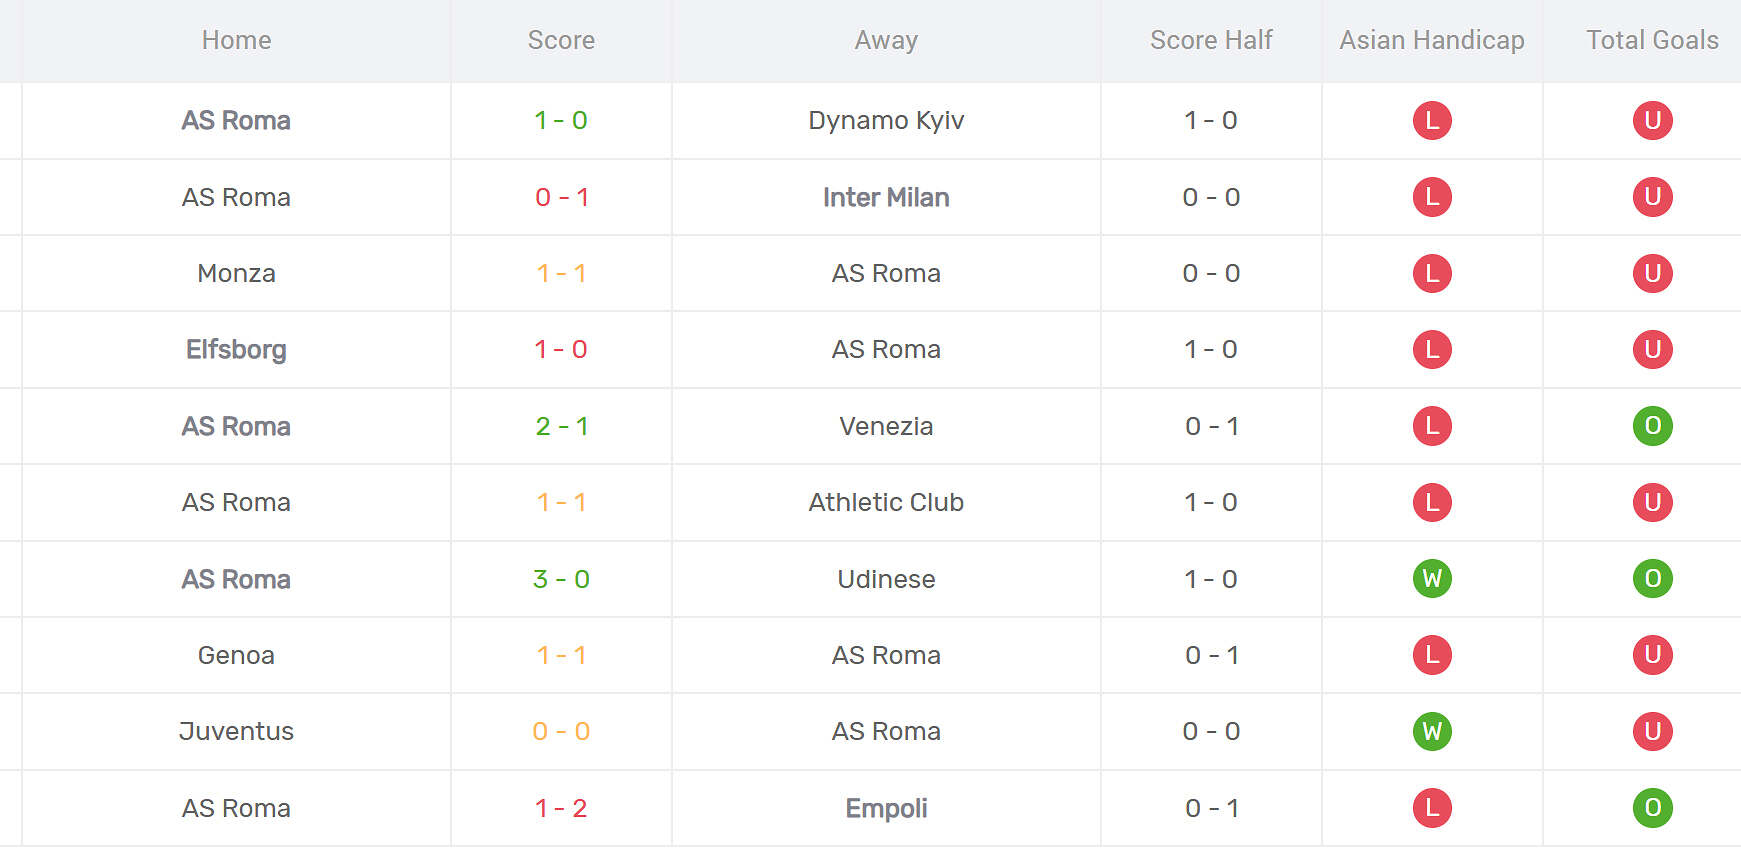Click the green O badge in Udinese row
1741x851 pixels.
pos(1652,579)
